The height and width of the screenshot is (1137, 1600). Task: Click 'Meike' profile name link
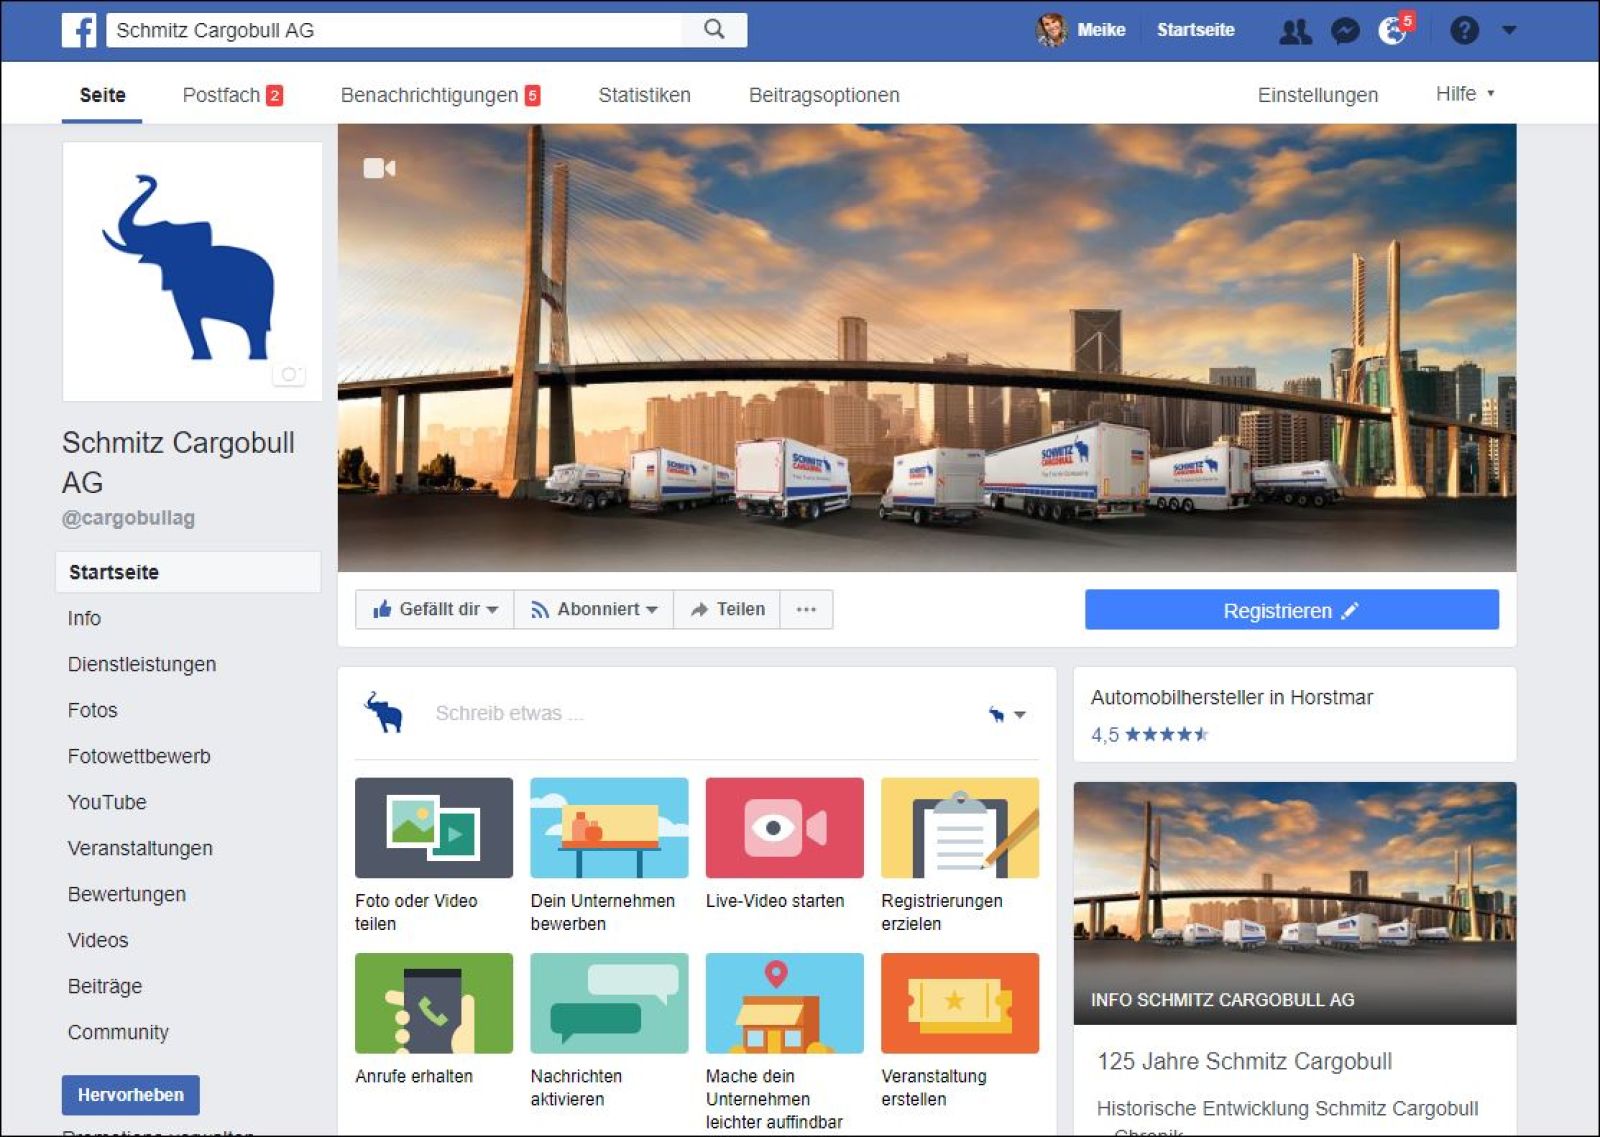click(x=1101, y=30)
